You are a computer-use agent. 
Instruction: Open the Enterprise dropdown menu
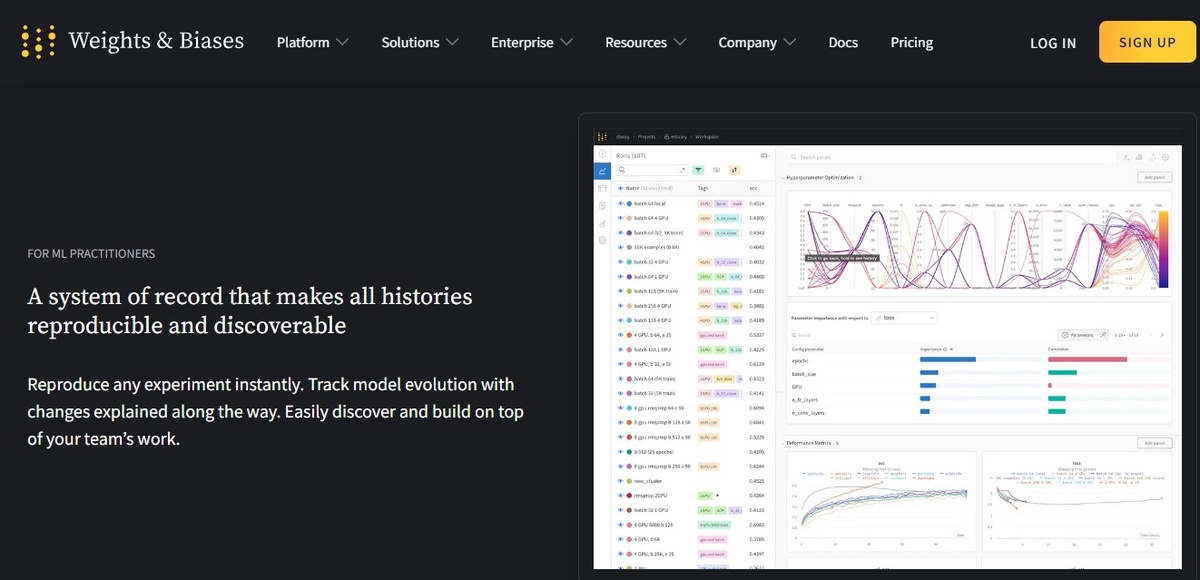[532, 42]
